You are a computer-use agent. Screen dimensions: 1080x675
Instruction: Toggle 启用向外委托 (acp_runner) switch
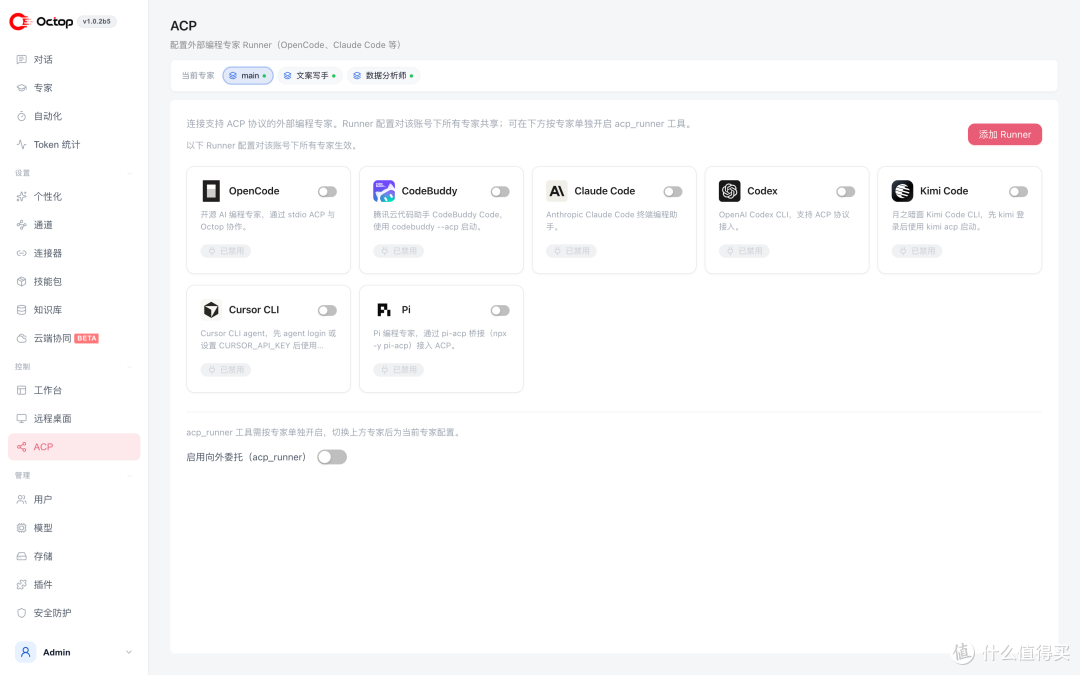(x=332, y=457)
